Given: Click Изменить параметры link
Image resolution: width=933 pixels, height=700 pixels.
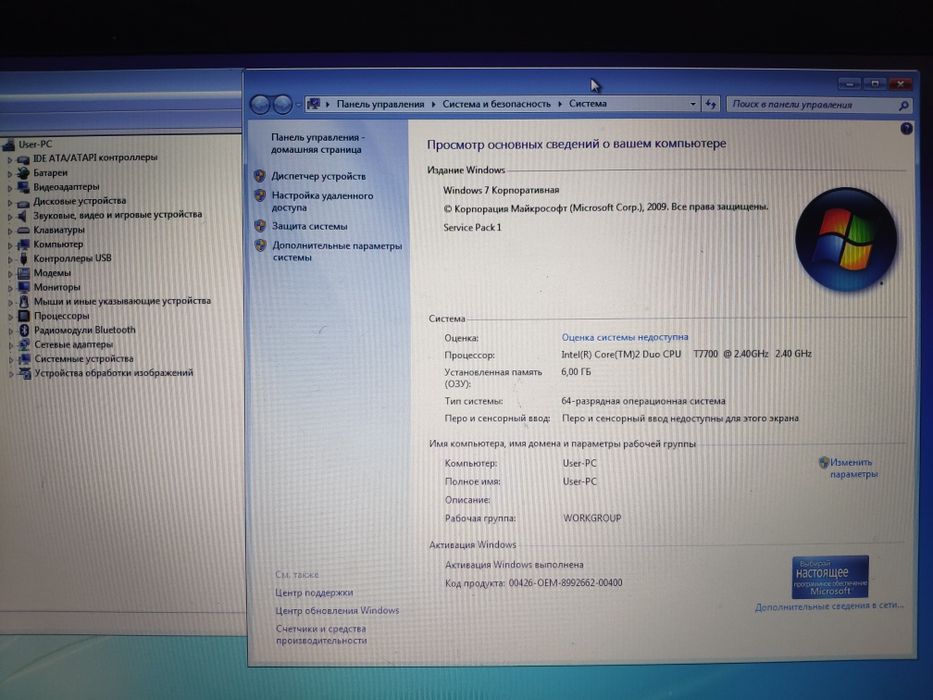Looking at the screenshot, I should point(853,468).
